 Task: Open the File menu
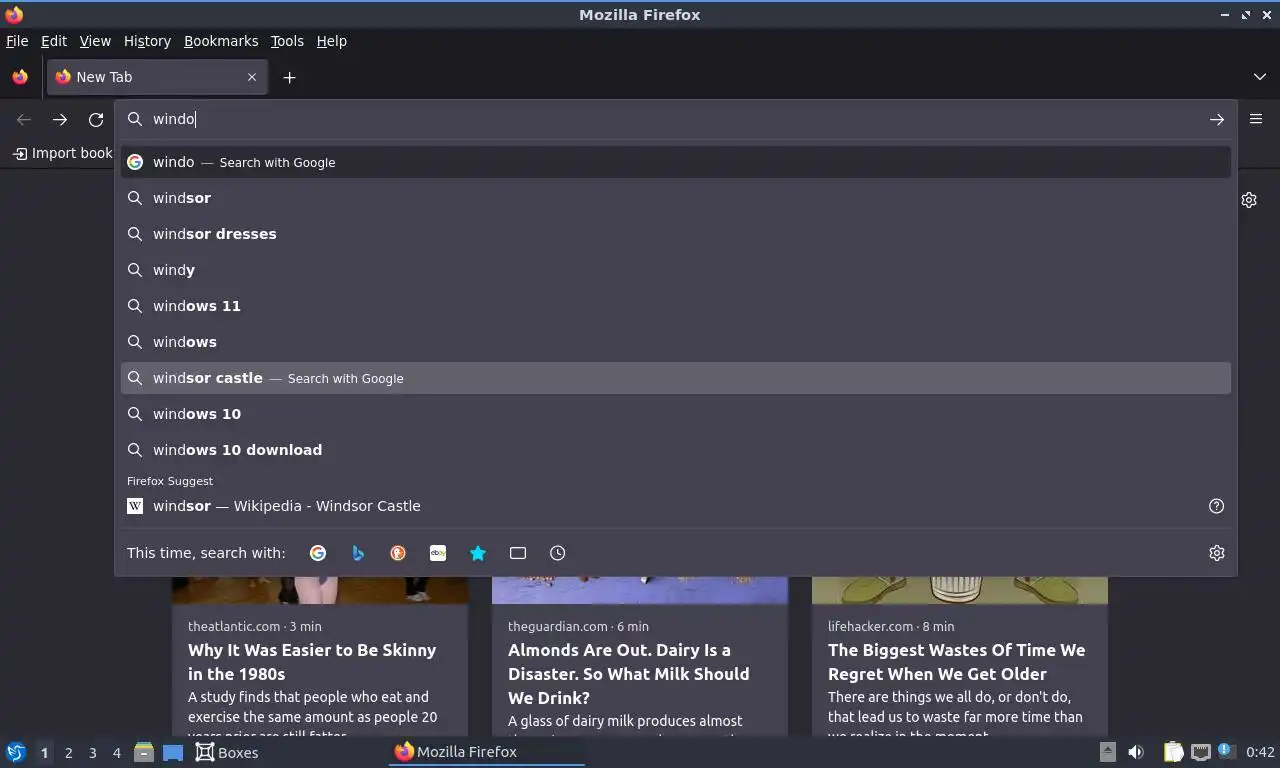click(17, 41)
